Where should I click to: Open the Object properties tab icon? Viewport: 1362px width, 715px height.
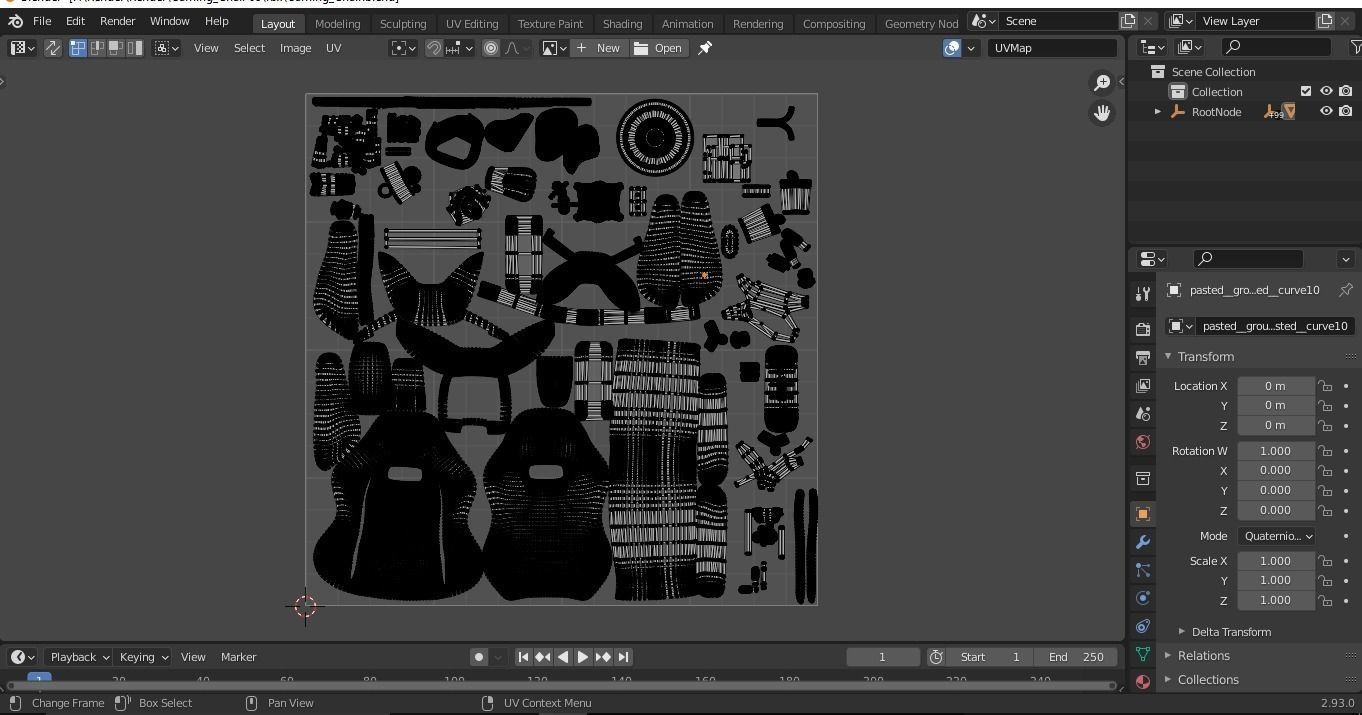[1142, 514]
